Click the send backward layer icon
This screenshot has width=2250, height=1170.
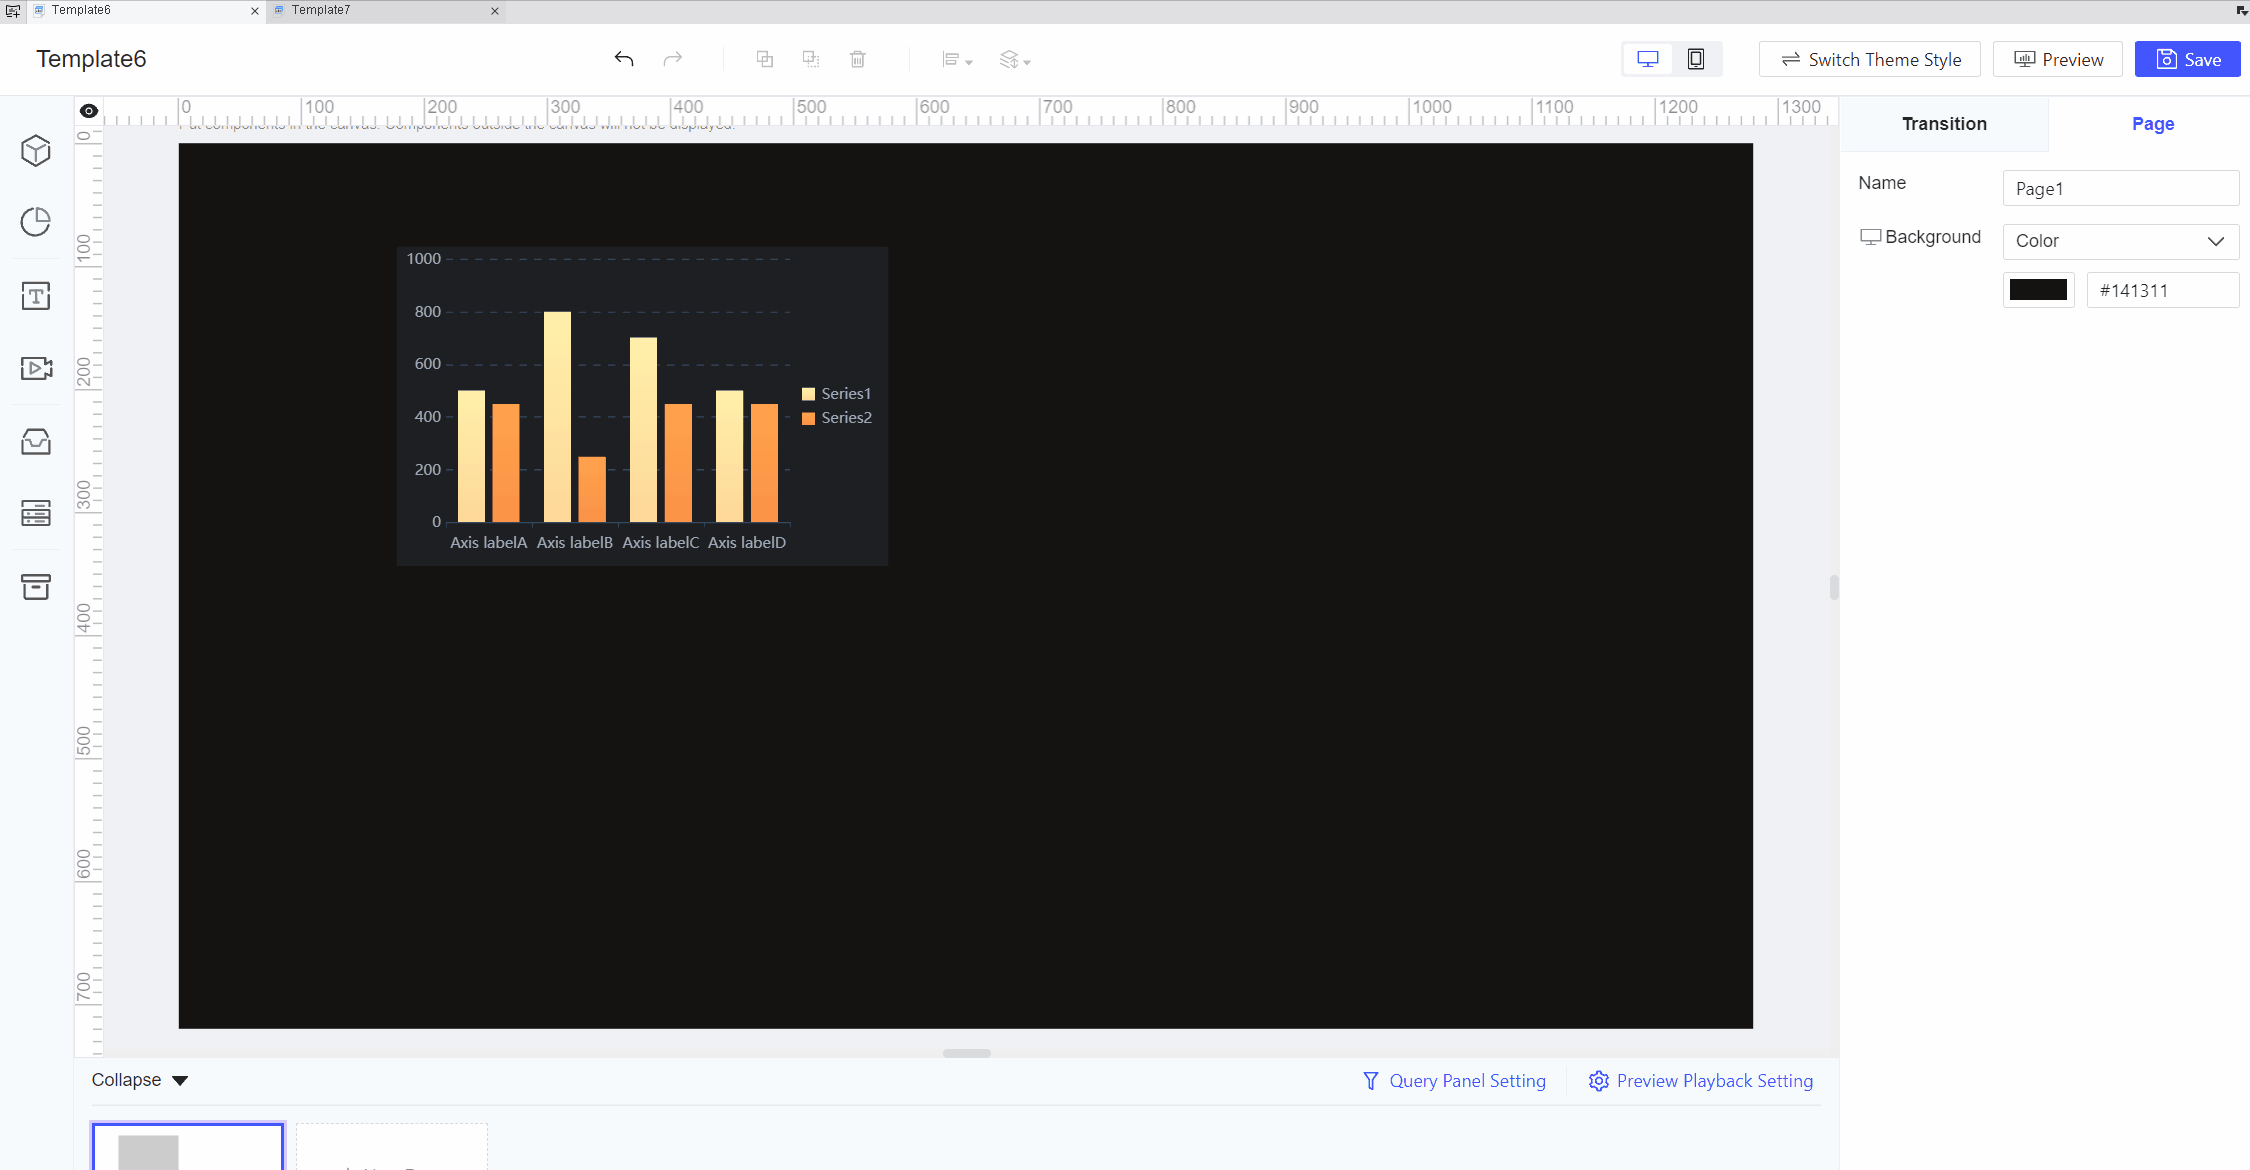coord(811,59)
